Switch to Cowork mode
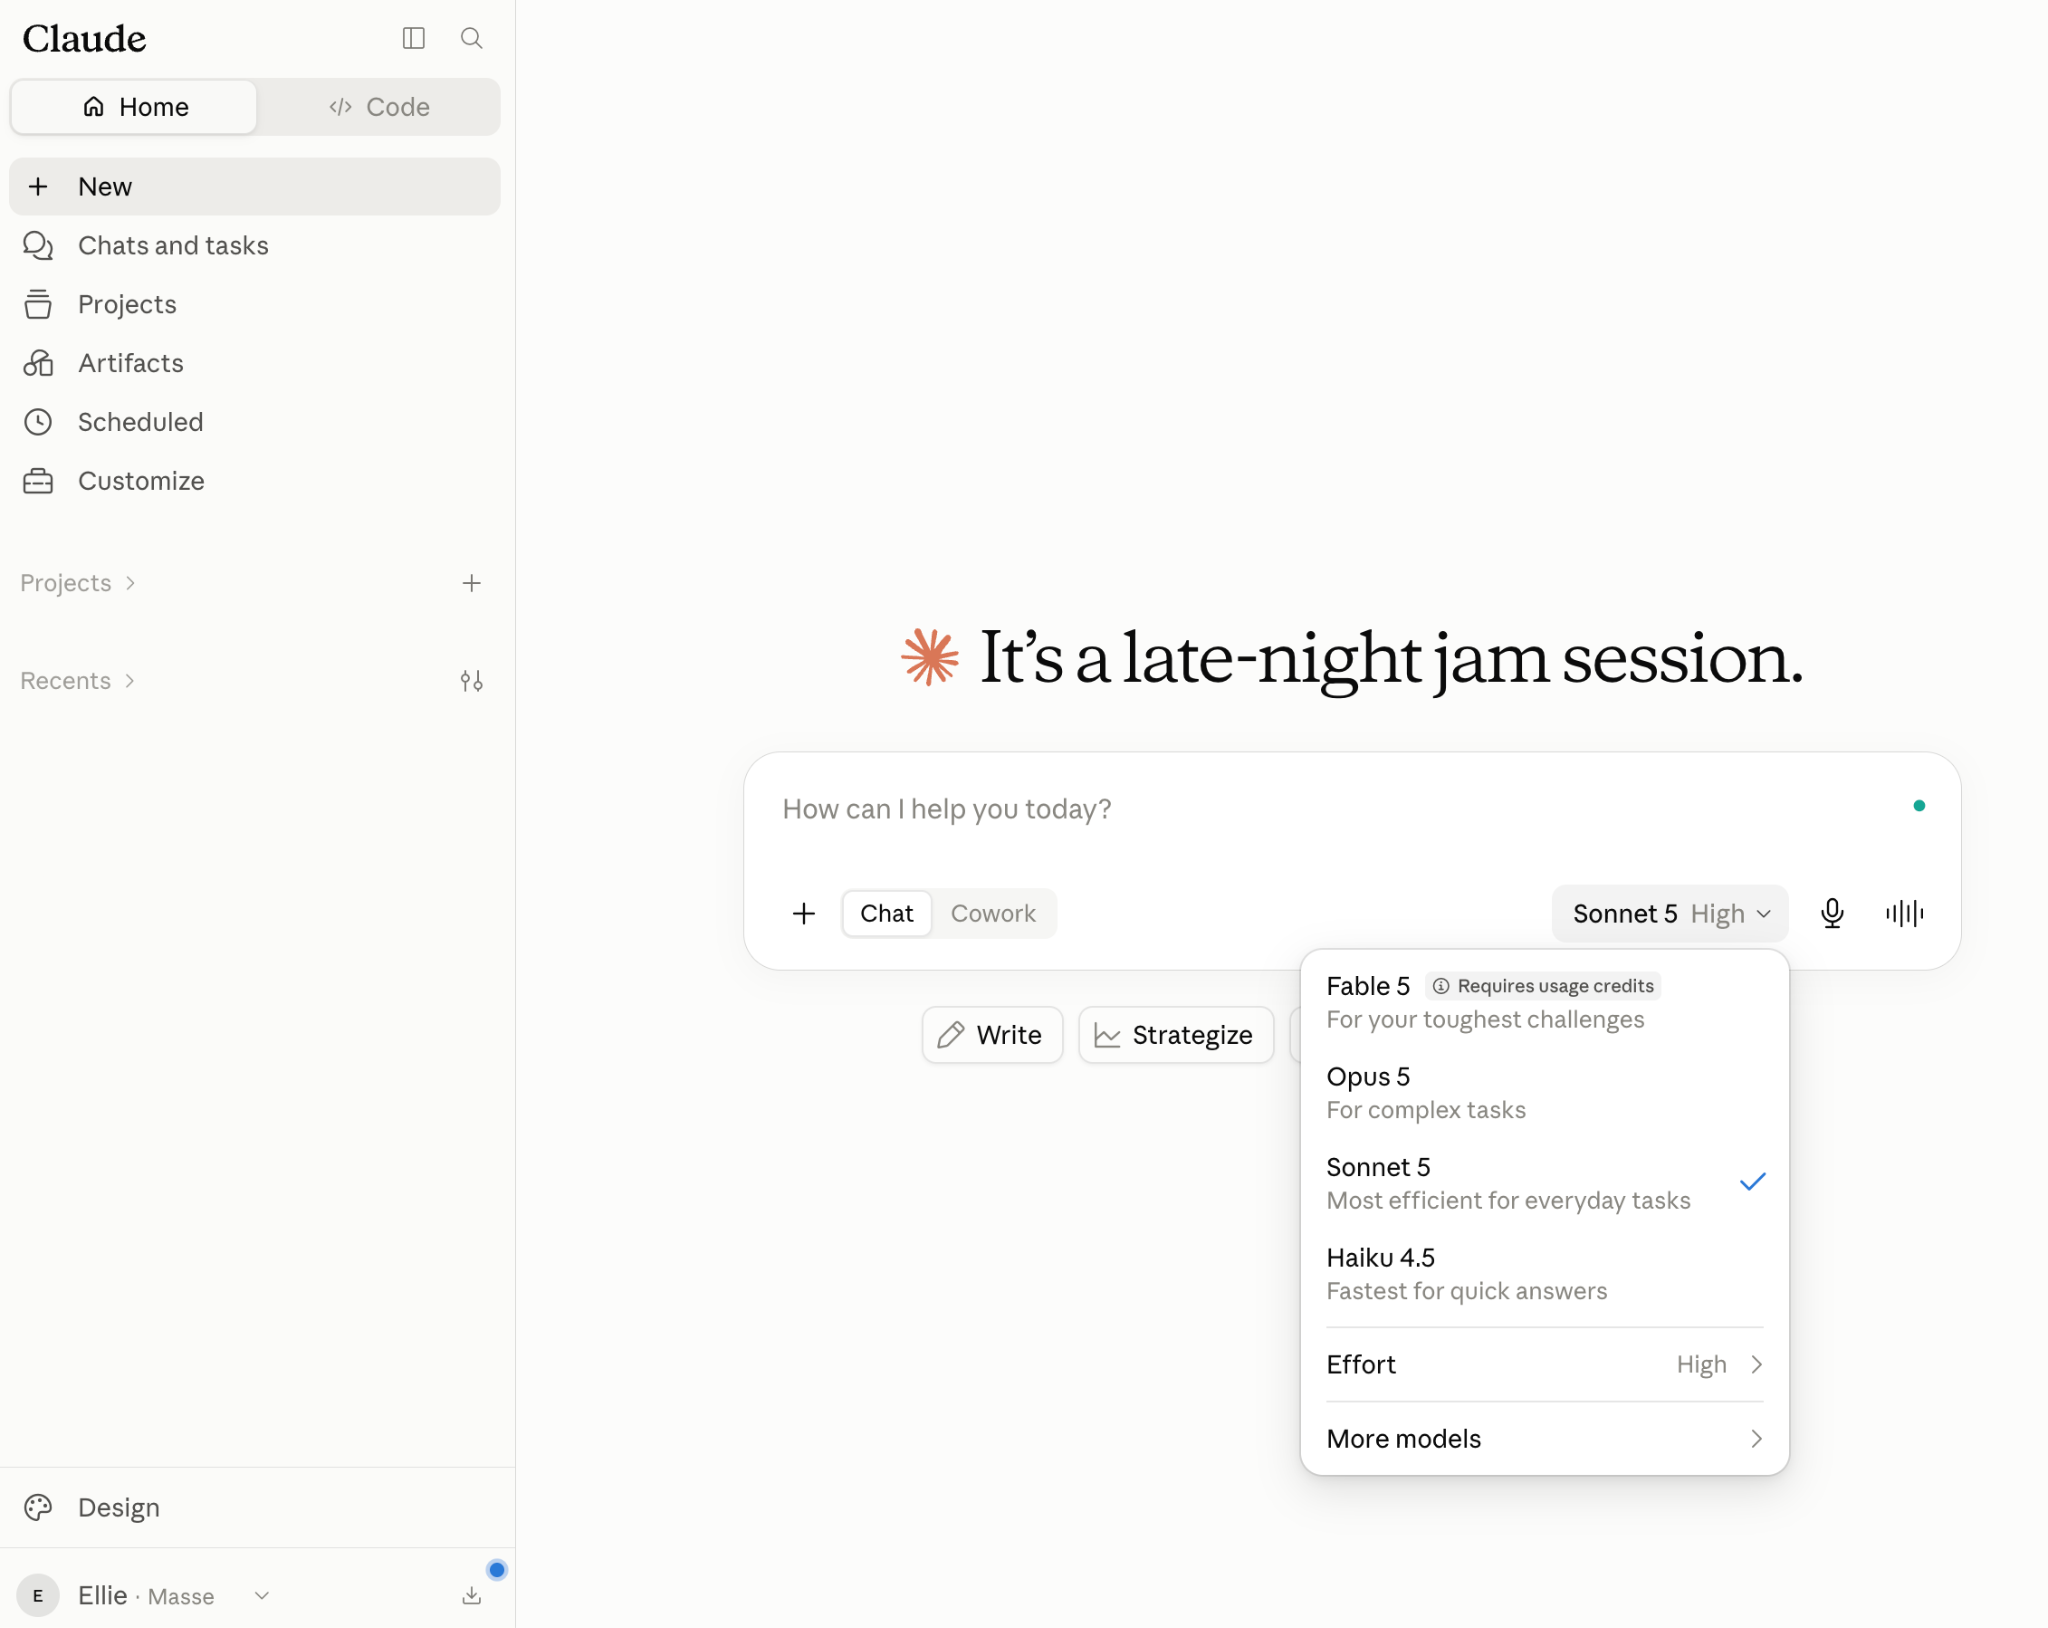This screenshot has width=2048, height=1628. tap(993, 913)
